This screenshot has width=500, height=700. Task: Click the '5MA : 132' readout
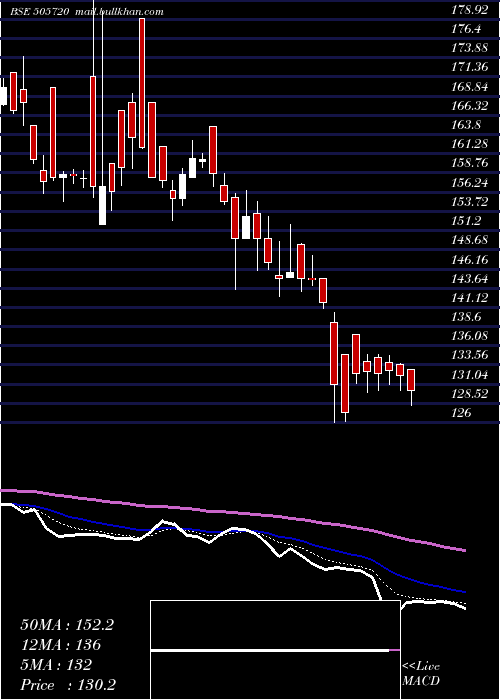coord(56,665)
